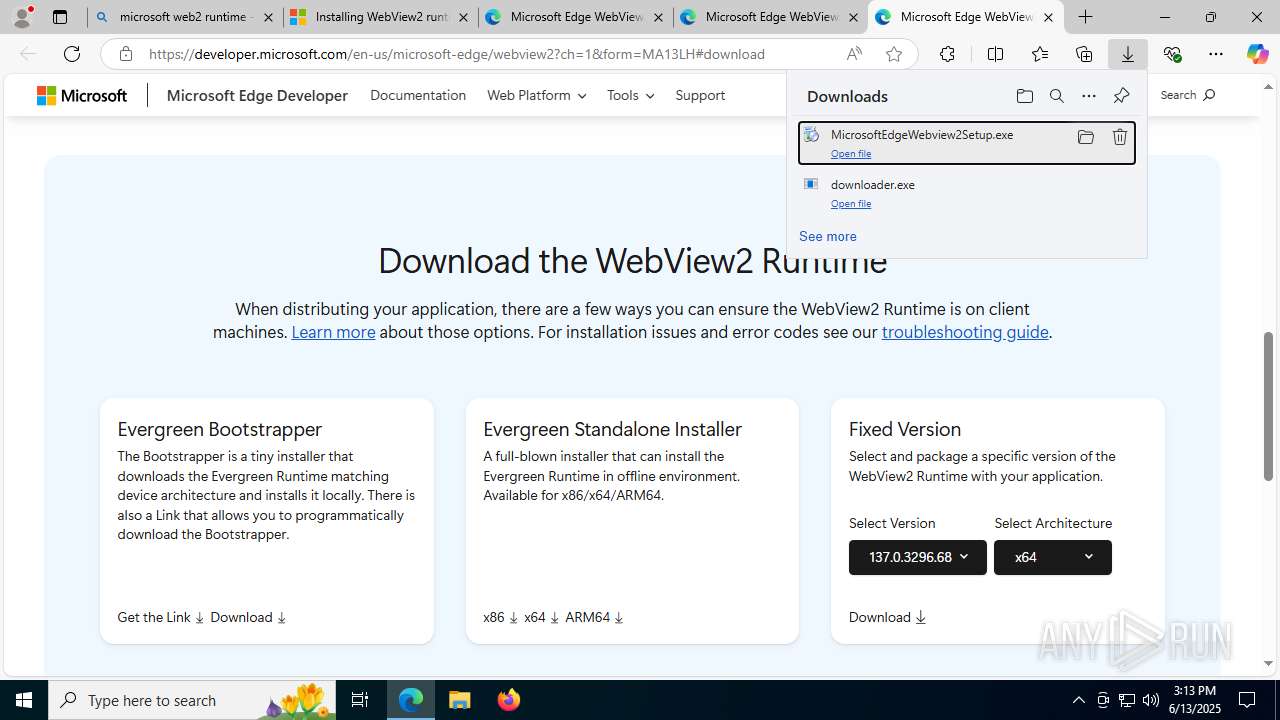Open the Copilot sidebar icon
The image size is (1280, 720).
(x=1257, y=54)
